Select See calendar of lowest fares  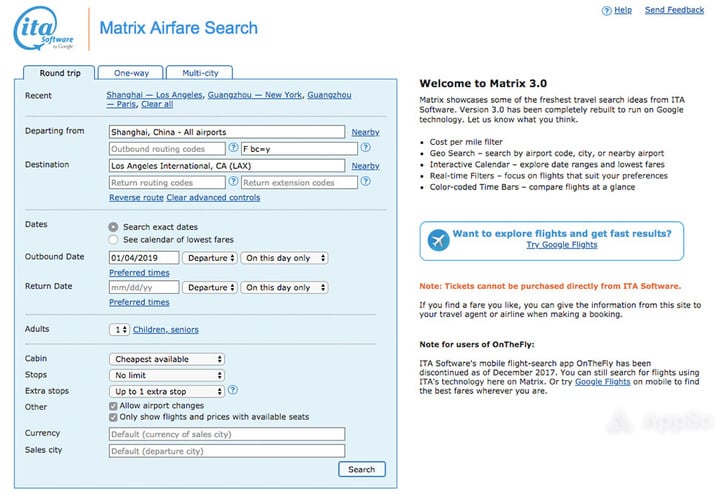pyautogui.click(x=113, y=240)
